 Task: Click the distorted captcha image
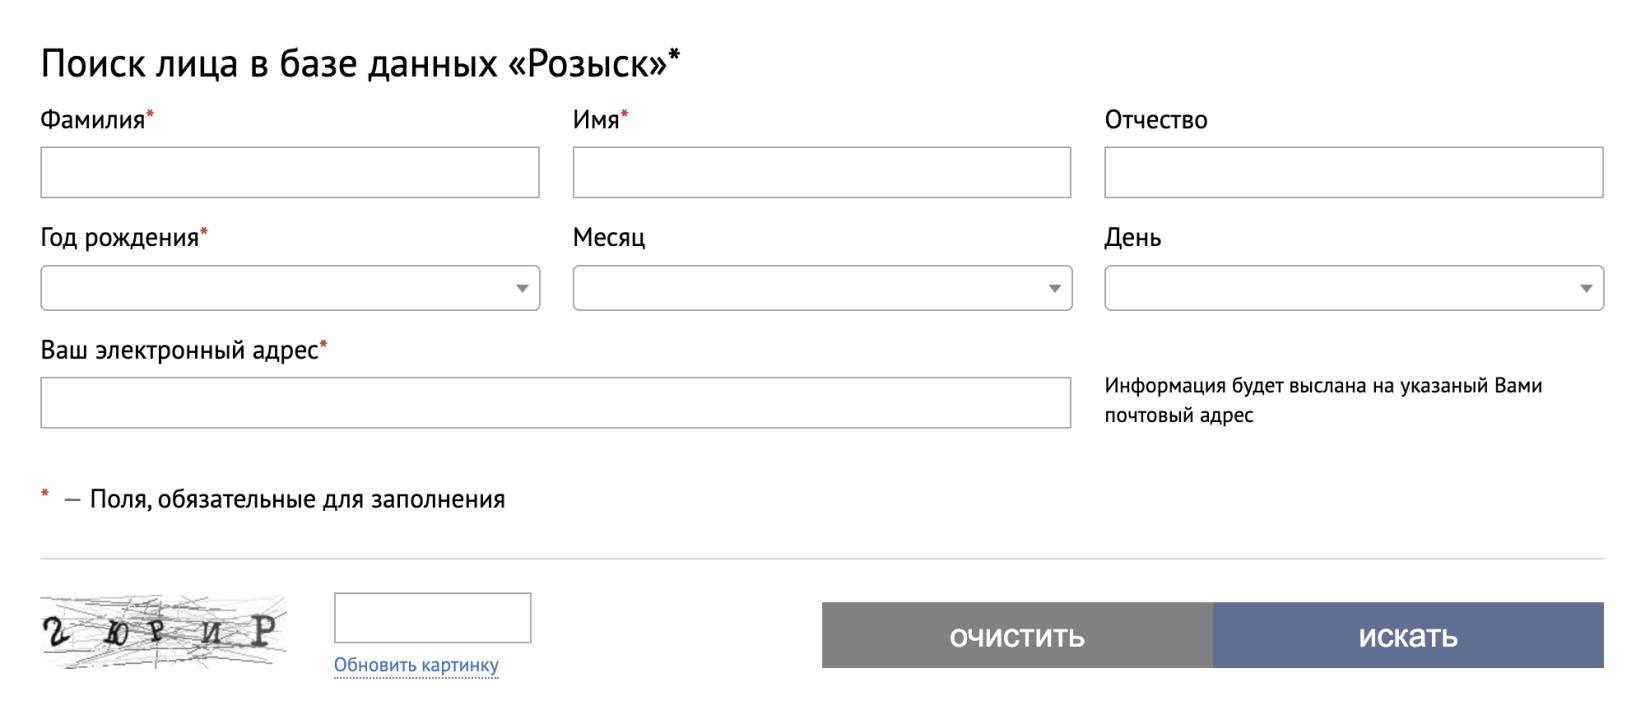tap(163, 631)
